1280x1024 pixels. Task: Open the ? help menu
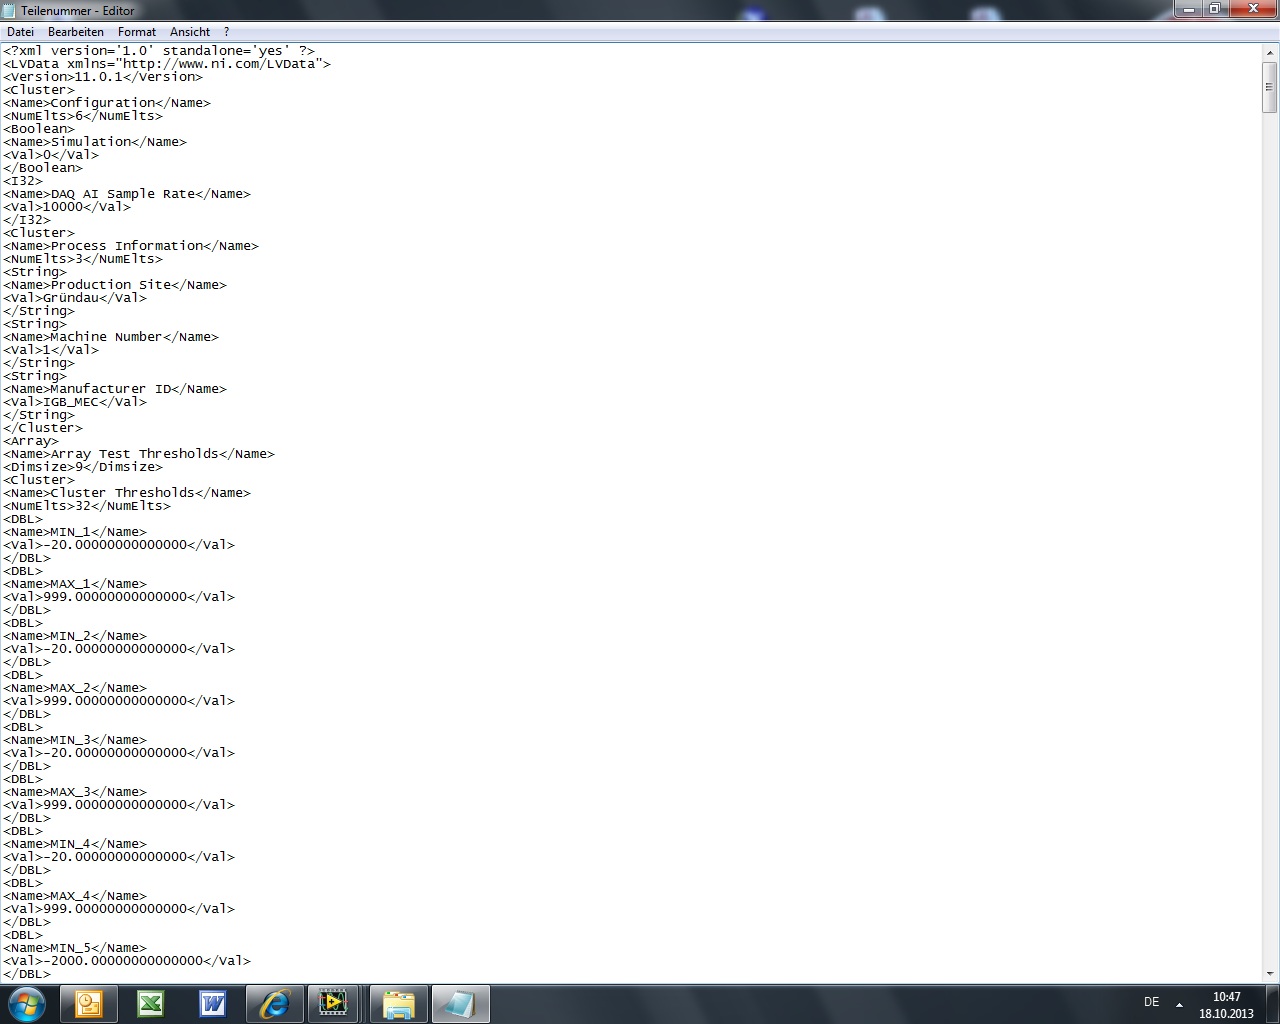(226, 32)
